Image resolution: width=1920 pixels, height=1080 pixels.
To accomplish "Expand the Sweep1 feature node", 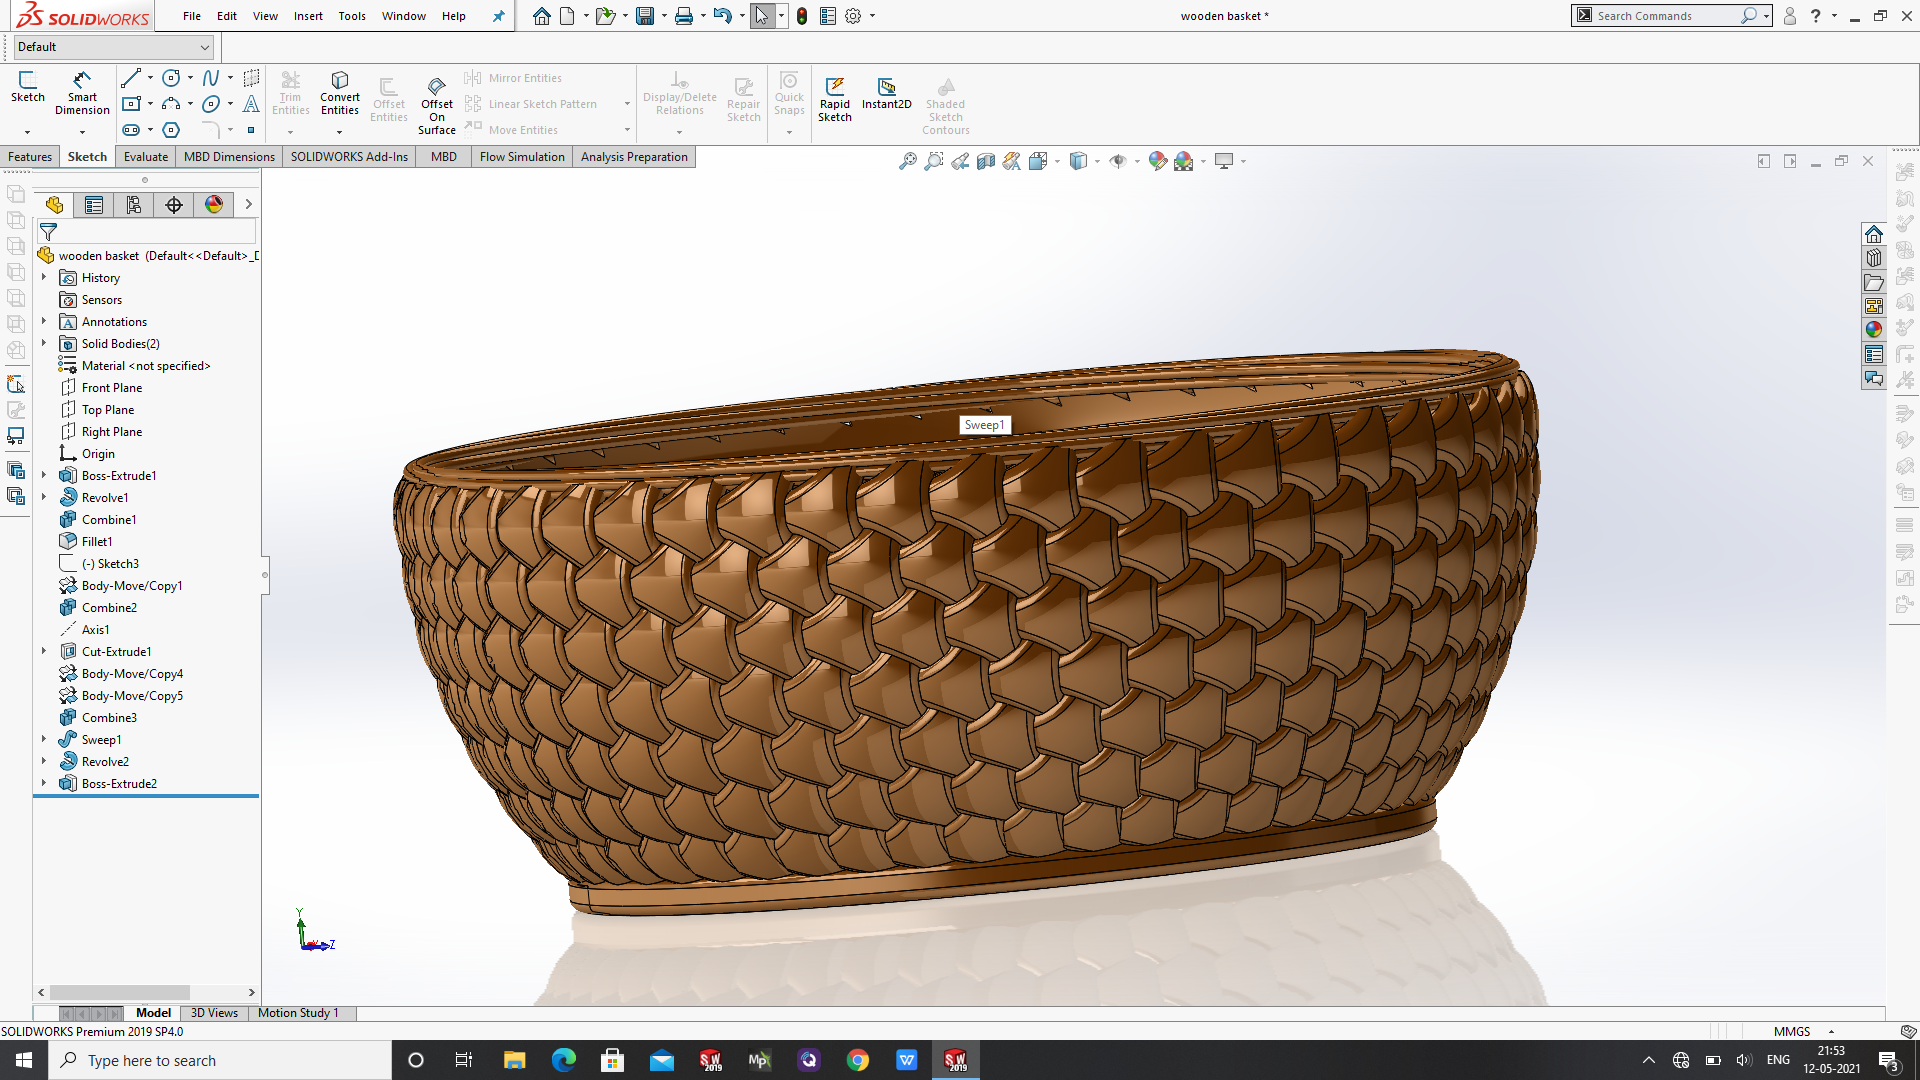I will (x=44, y=740).
